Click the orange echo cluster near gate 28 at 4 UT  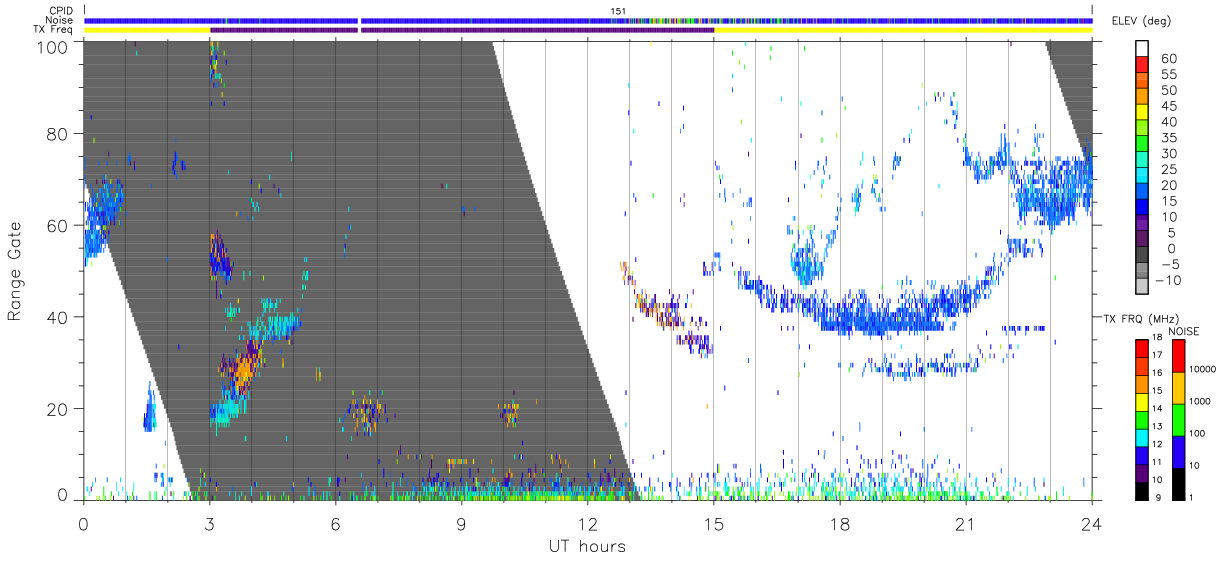click(243, 370)
